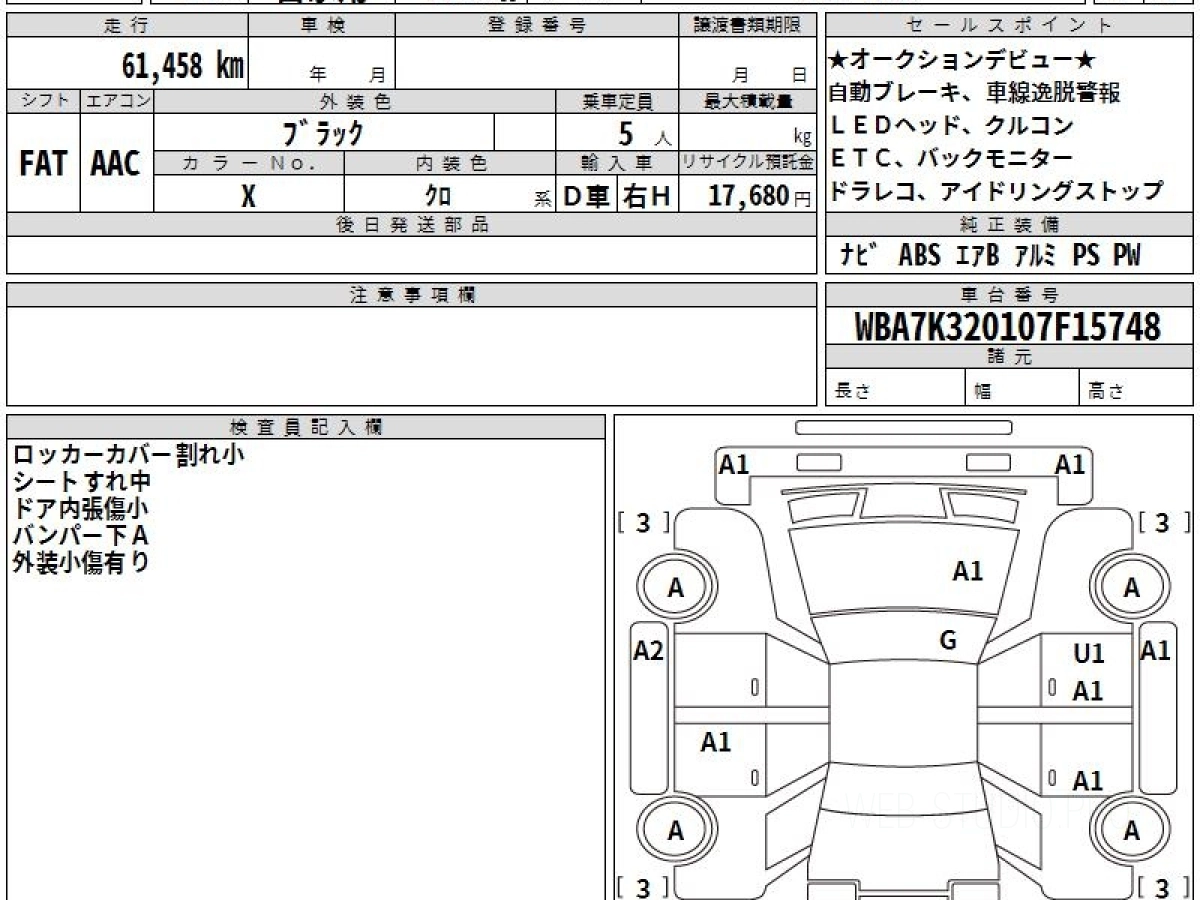Select the 諸元 header
Viewport: 1200px width, 900px height.
click(1009, 357)
